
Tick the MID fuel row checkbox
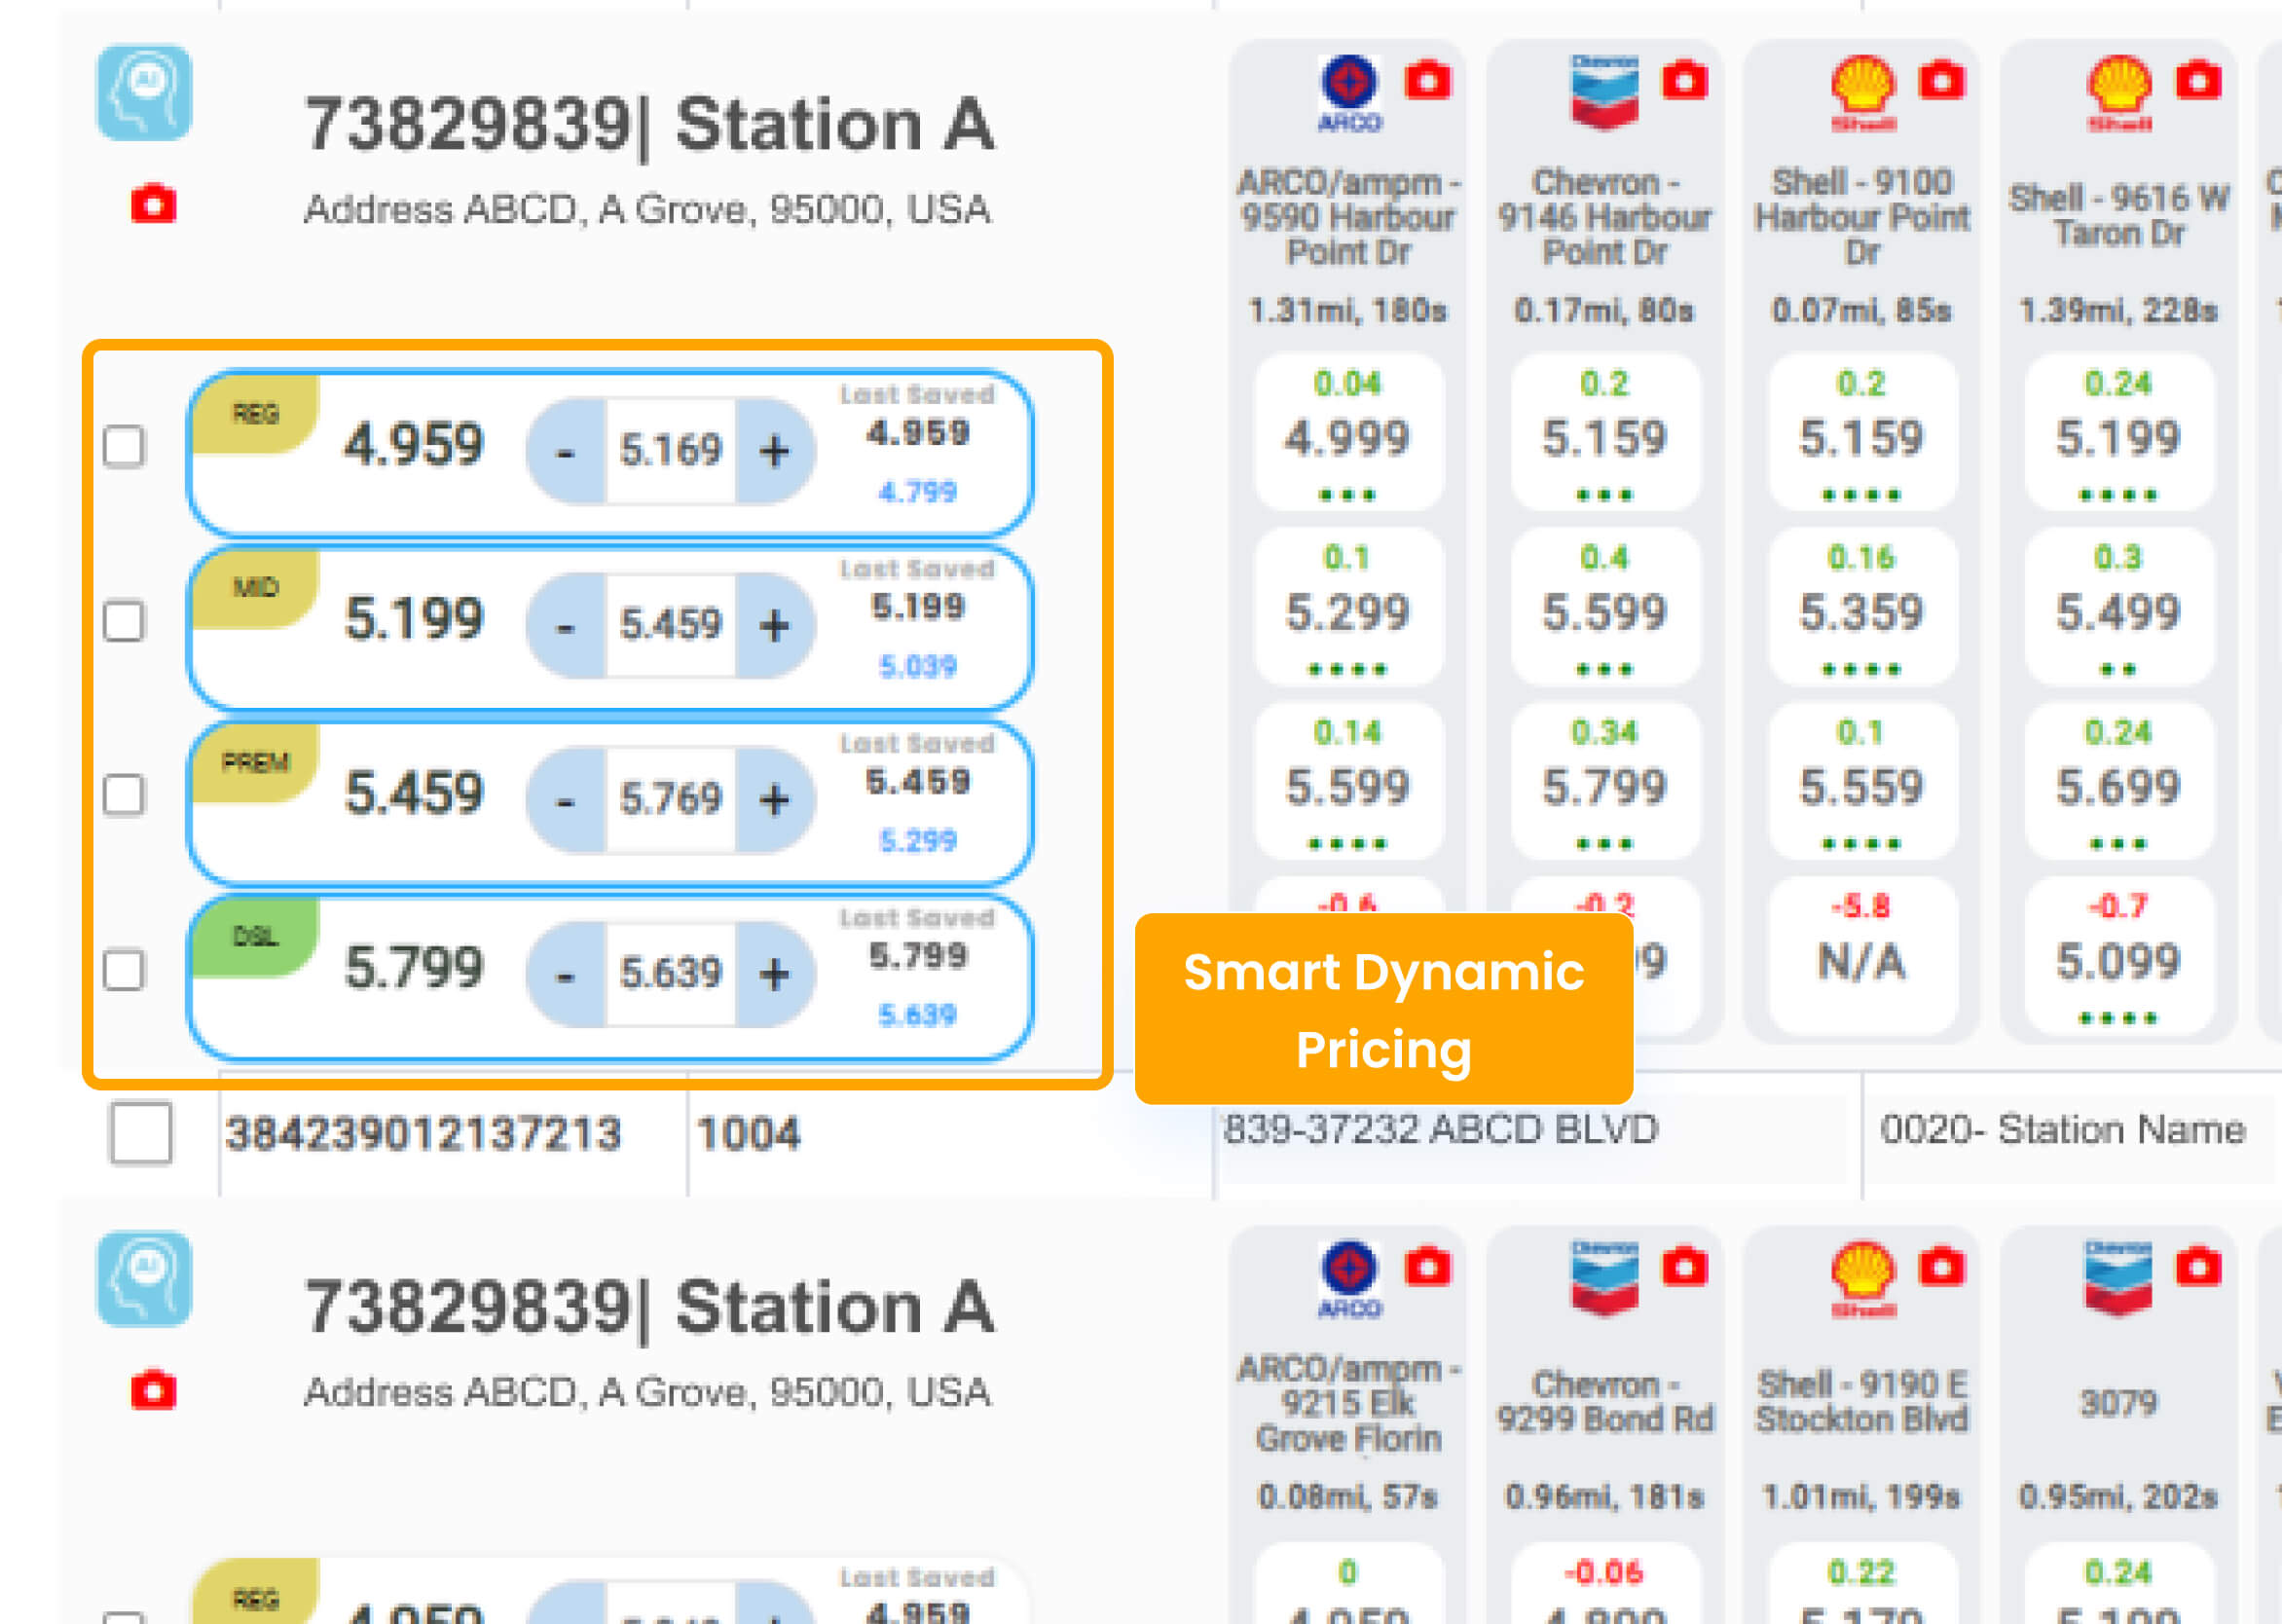124,621
